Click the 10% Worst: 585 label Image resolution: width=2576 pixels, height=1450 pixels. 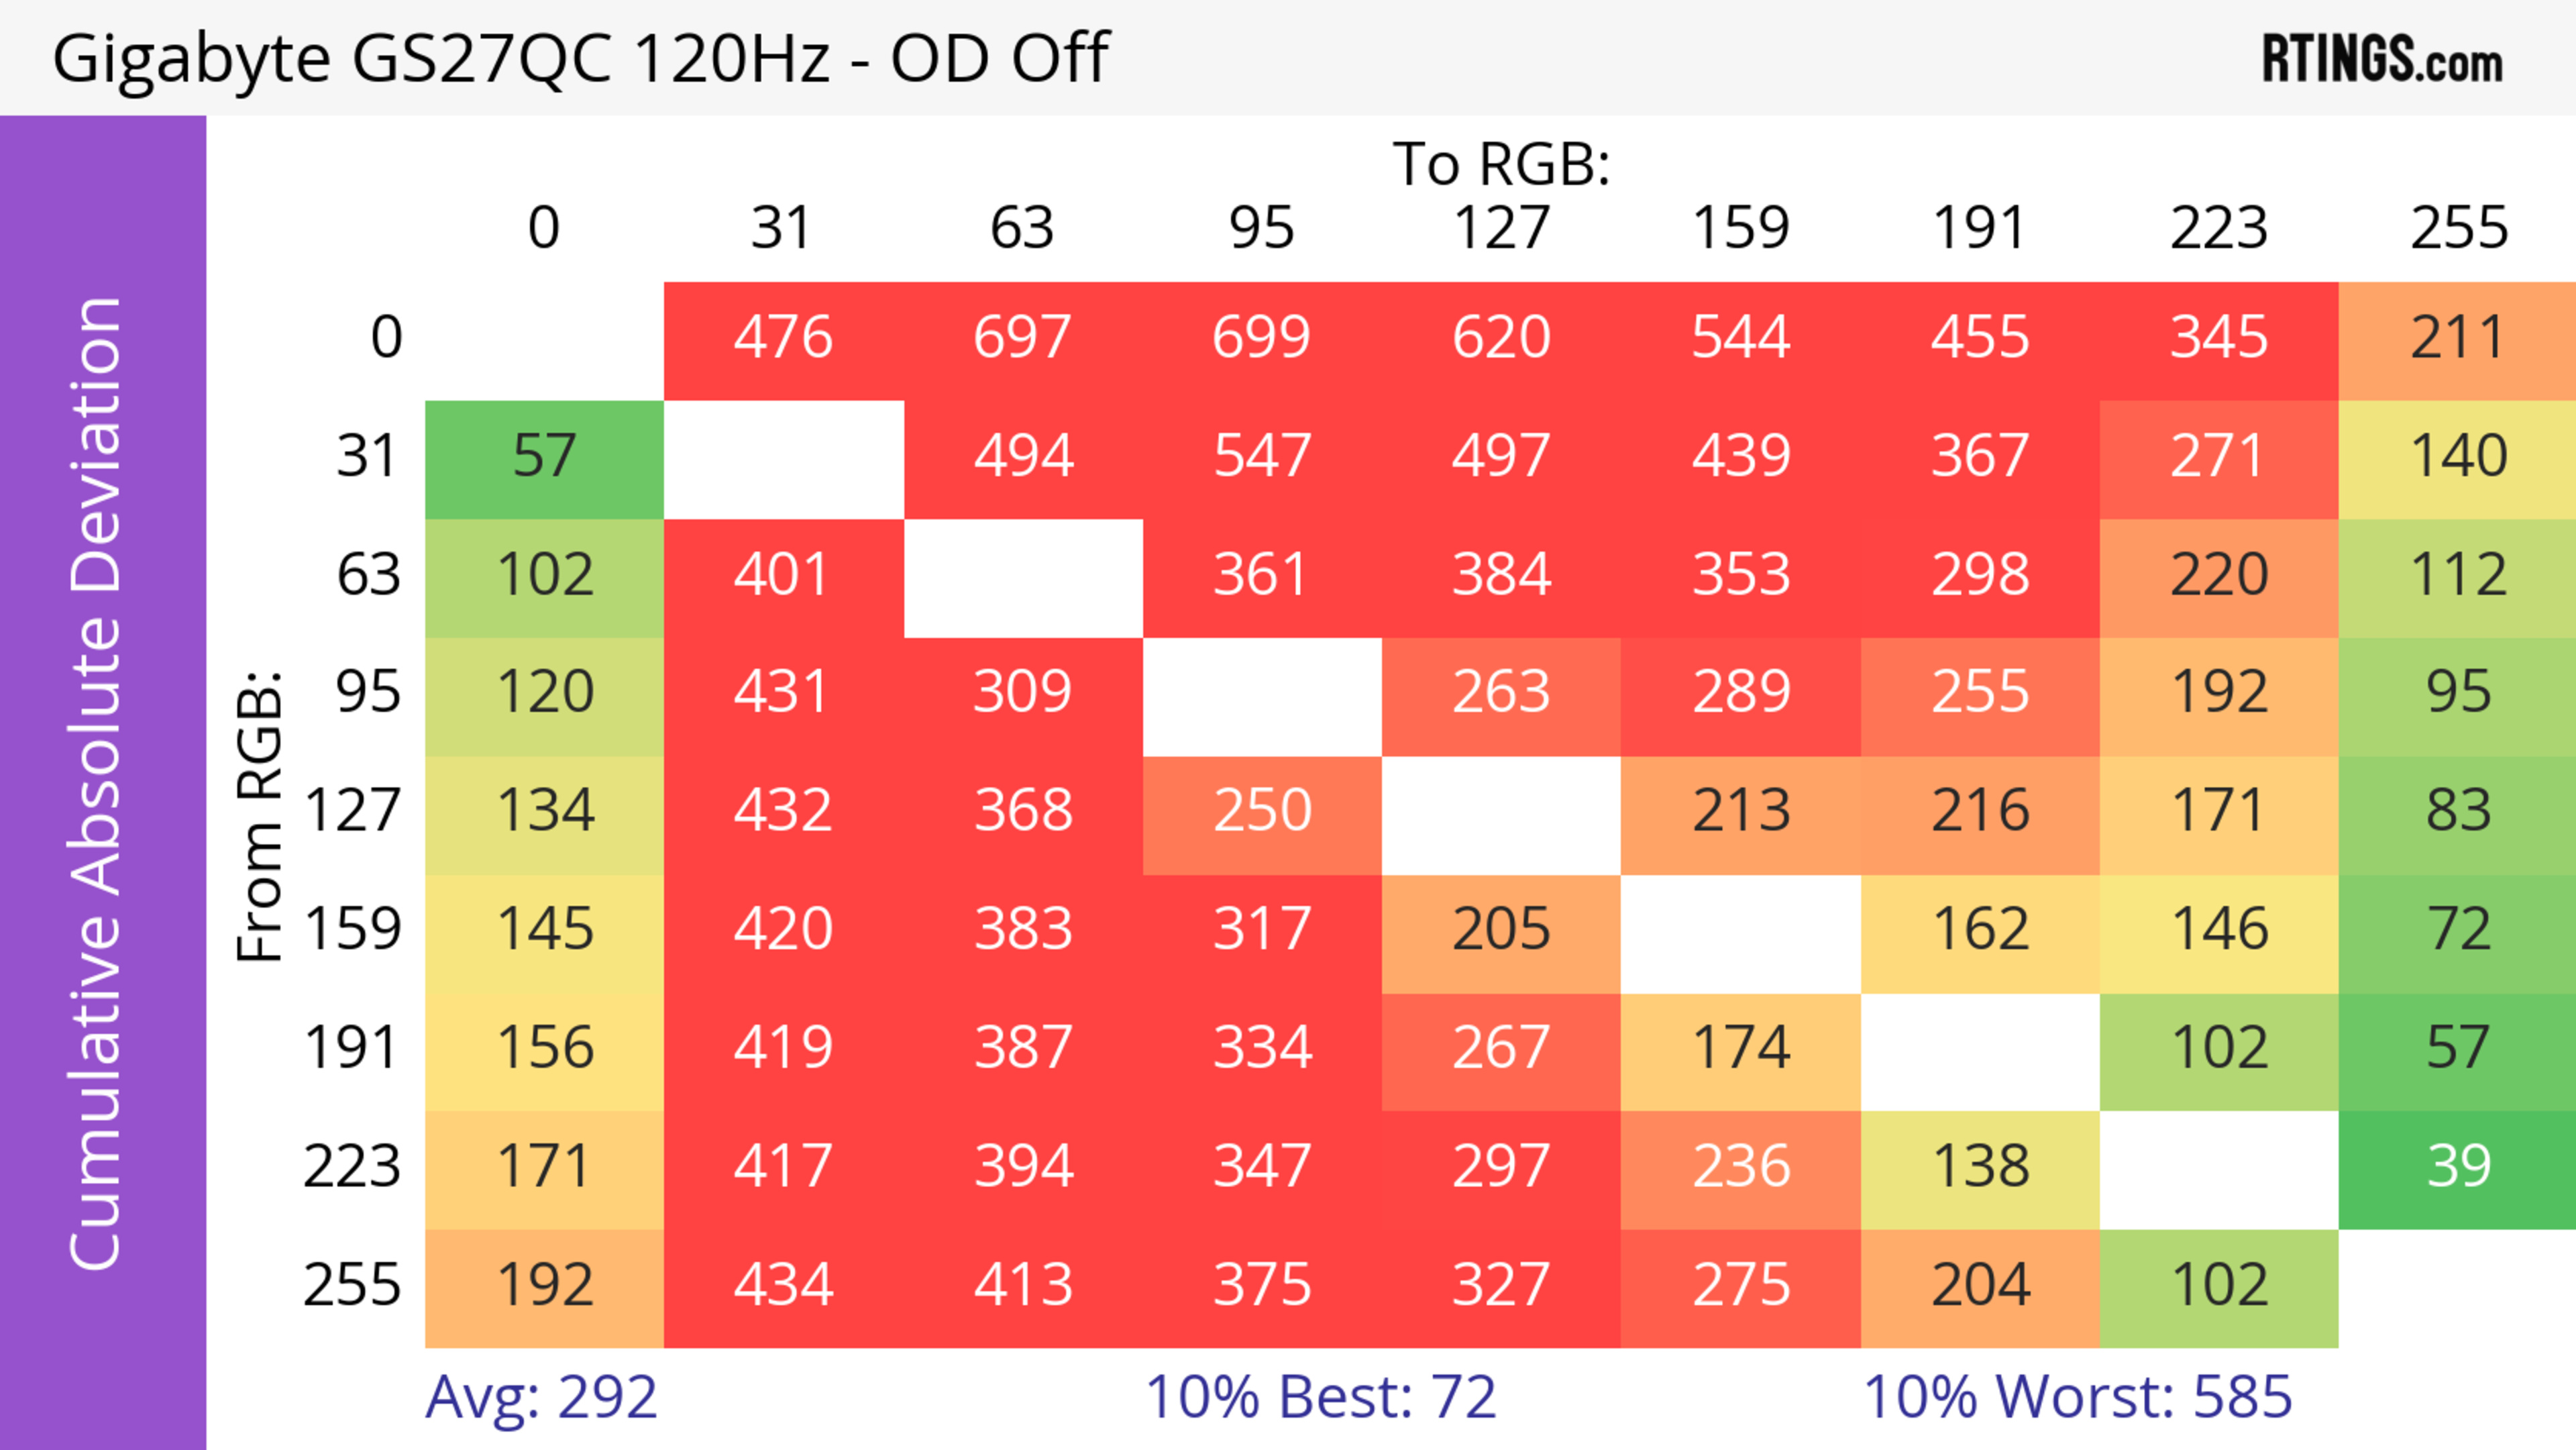[x=2077, y=1397]
